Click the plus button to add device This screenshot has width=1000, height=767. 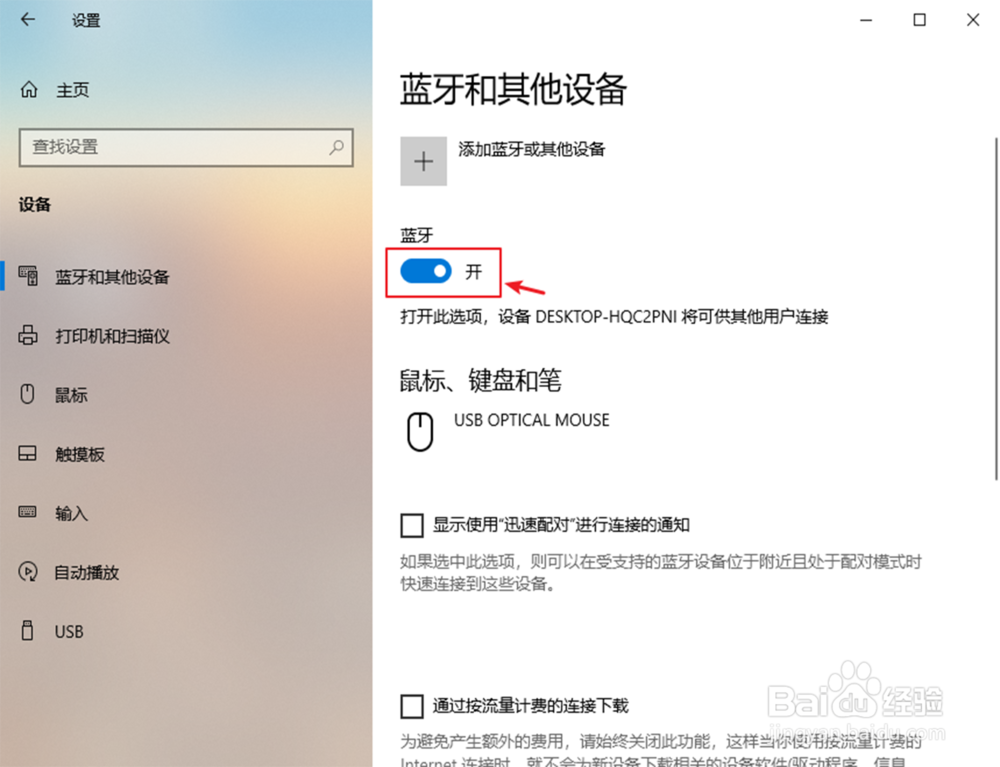tap(423, 161)
